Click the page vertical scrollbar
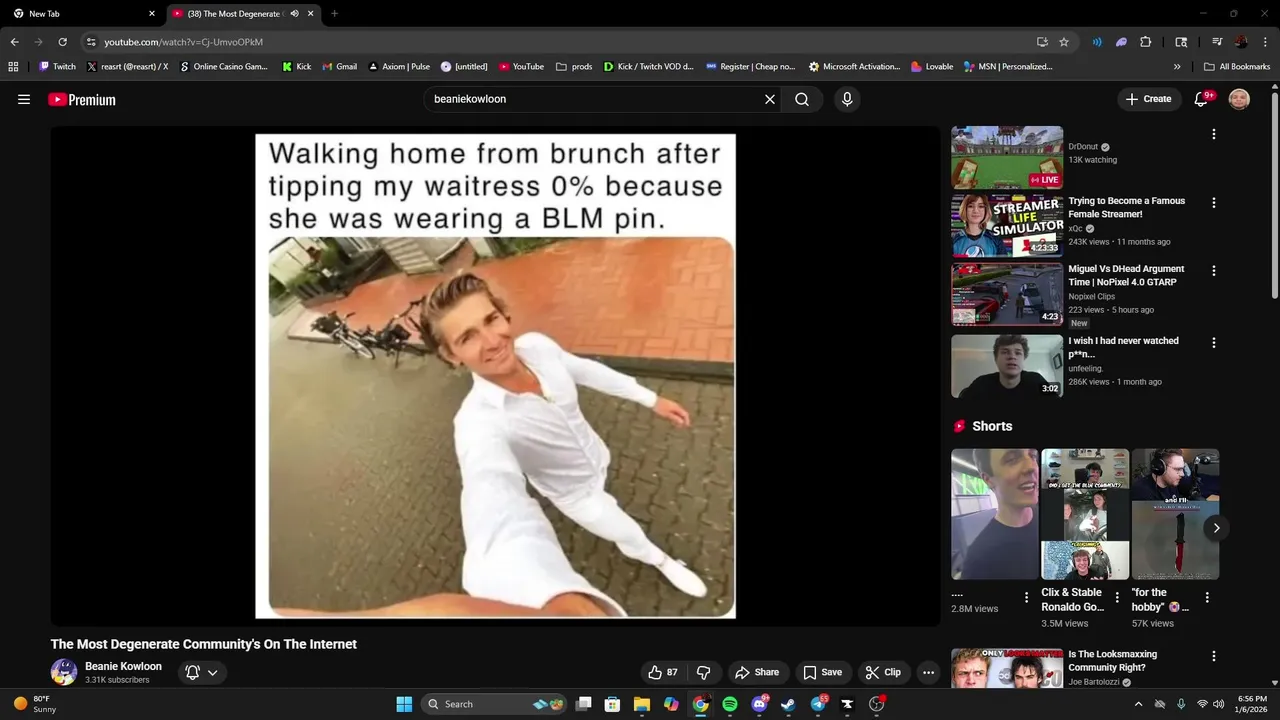The width and height of the screenshot is (1280, 720). point(1274,195)
